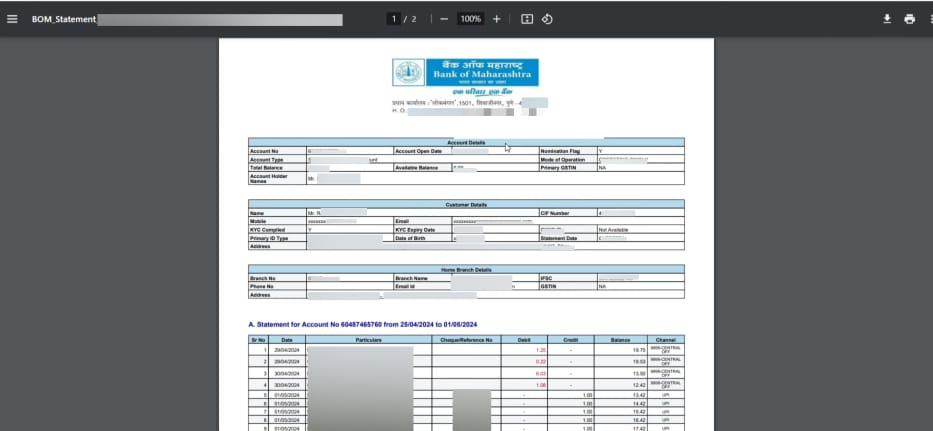Click the Debit column header
933x431 pixels.
(x=524, y=340)
